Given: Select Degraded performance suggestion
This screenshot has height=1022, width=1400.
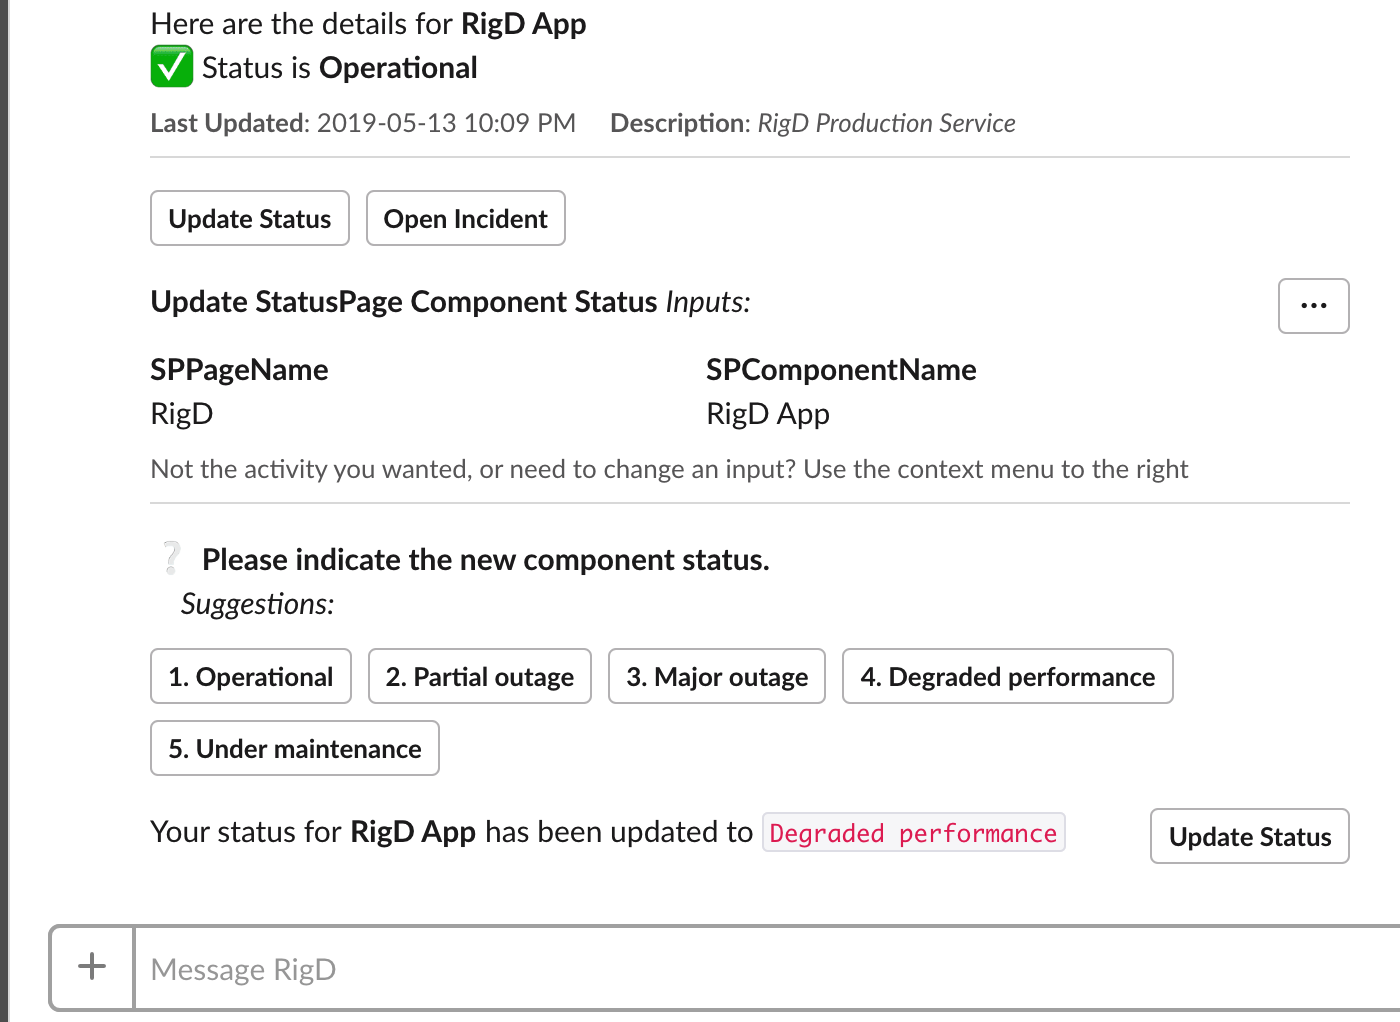Looking at the screenshot, I should pos(1007,676).
